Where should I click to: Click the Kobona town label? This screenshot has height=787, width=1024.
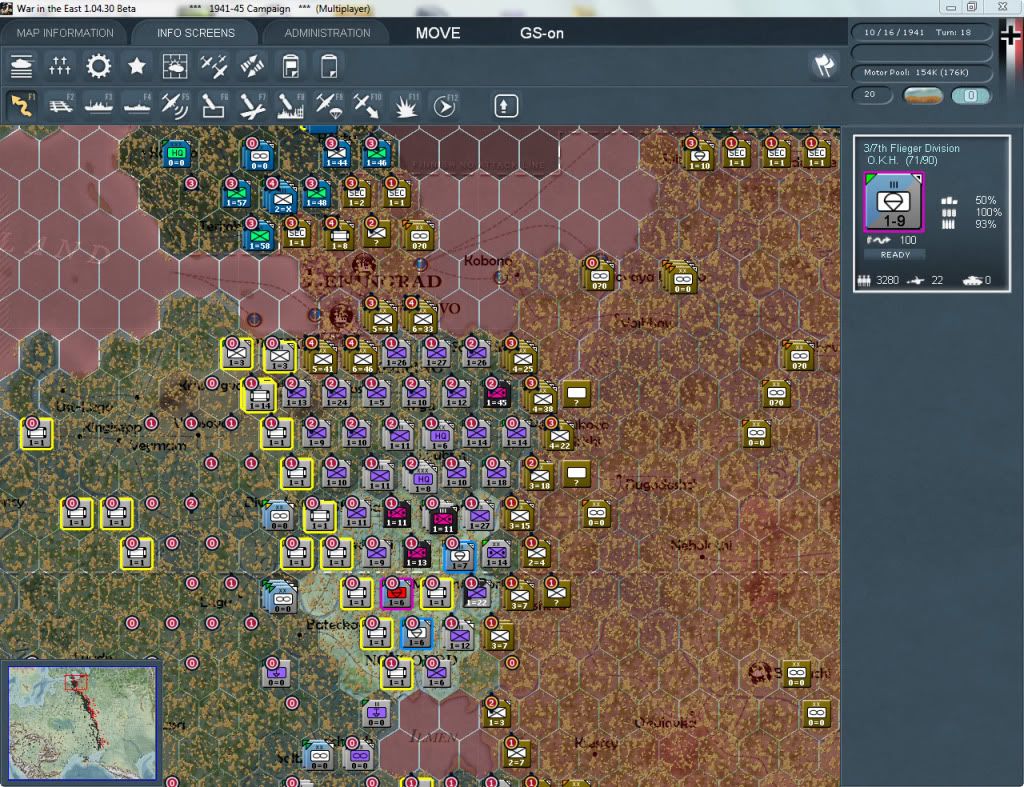[x=488, y=260]
